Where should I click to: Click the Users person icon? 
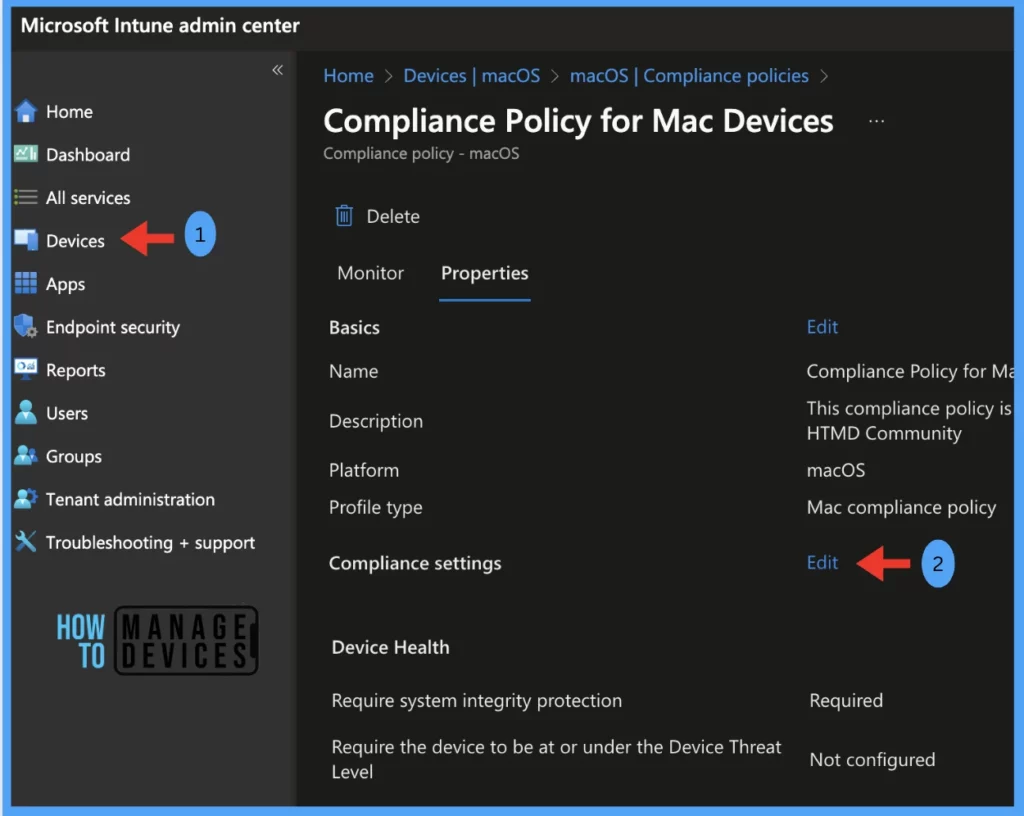[x=25, y=413]
